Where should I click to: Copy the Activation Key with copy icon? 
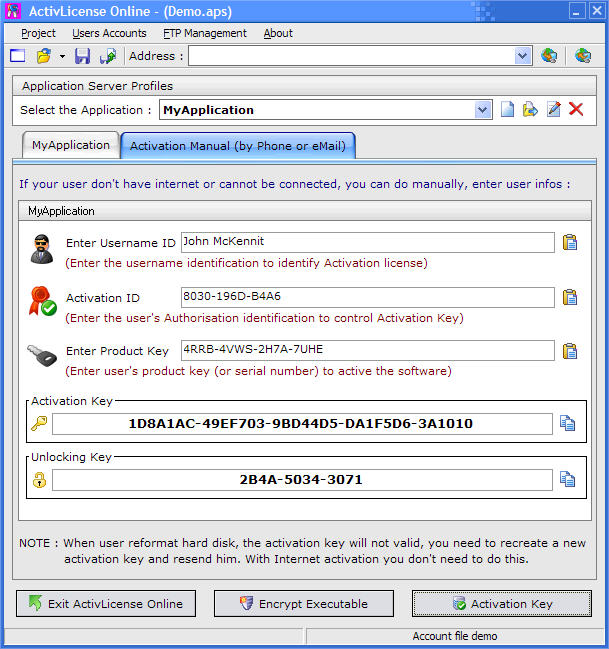tap(567, 423)
